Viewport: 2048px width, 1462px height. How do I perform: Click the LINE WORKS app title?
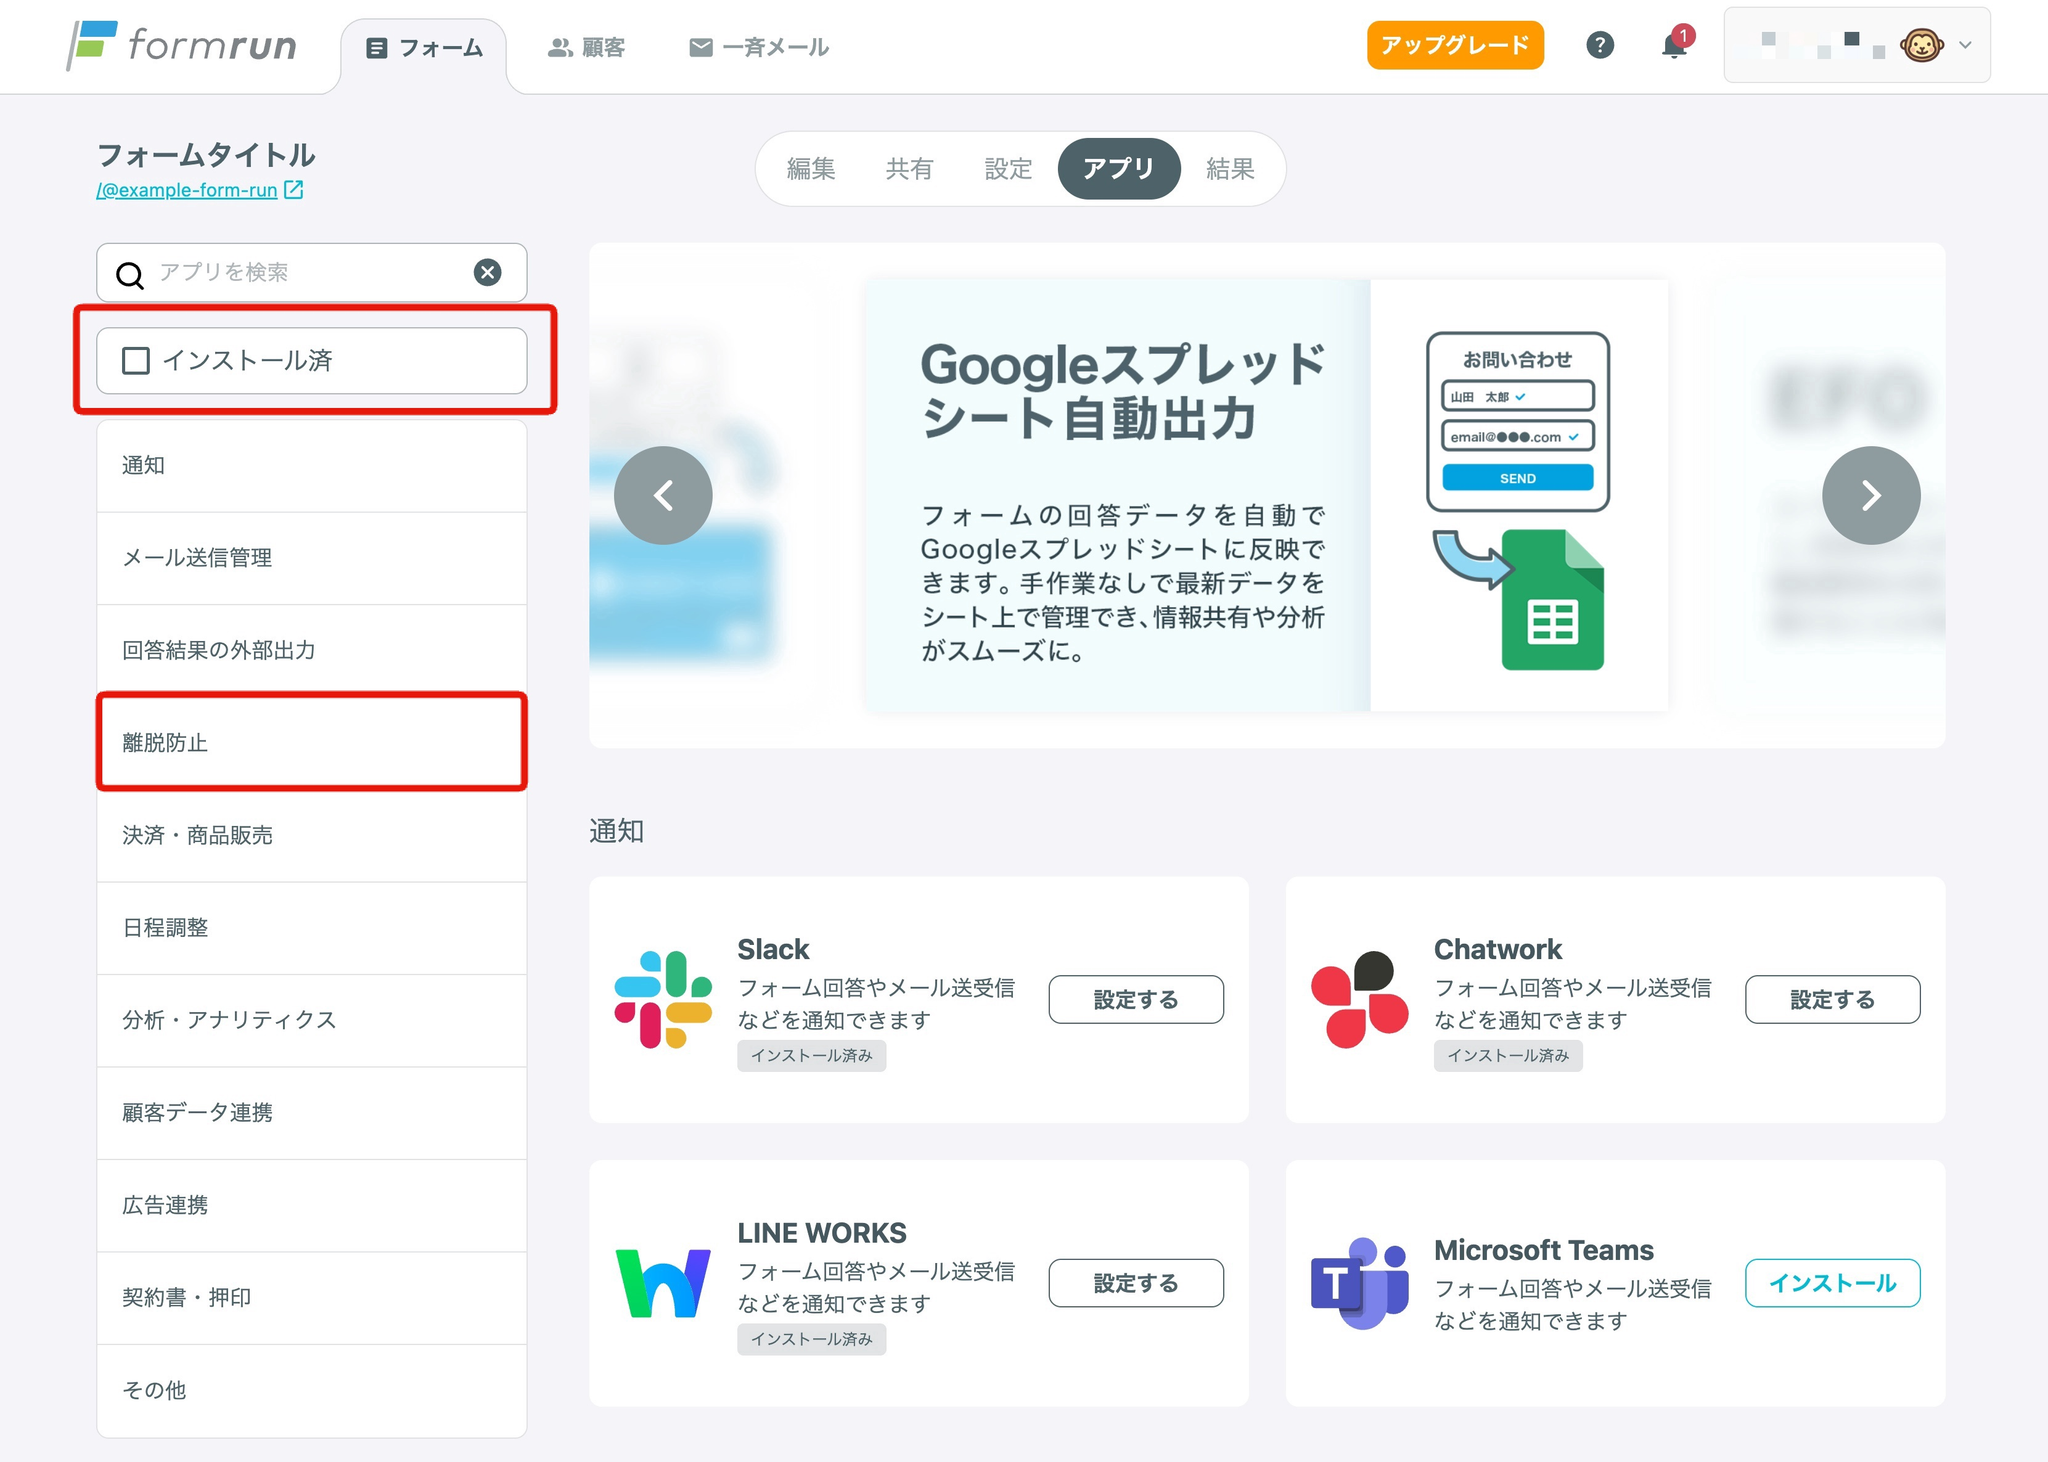coord(822,1233)
